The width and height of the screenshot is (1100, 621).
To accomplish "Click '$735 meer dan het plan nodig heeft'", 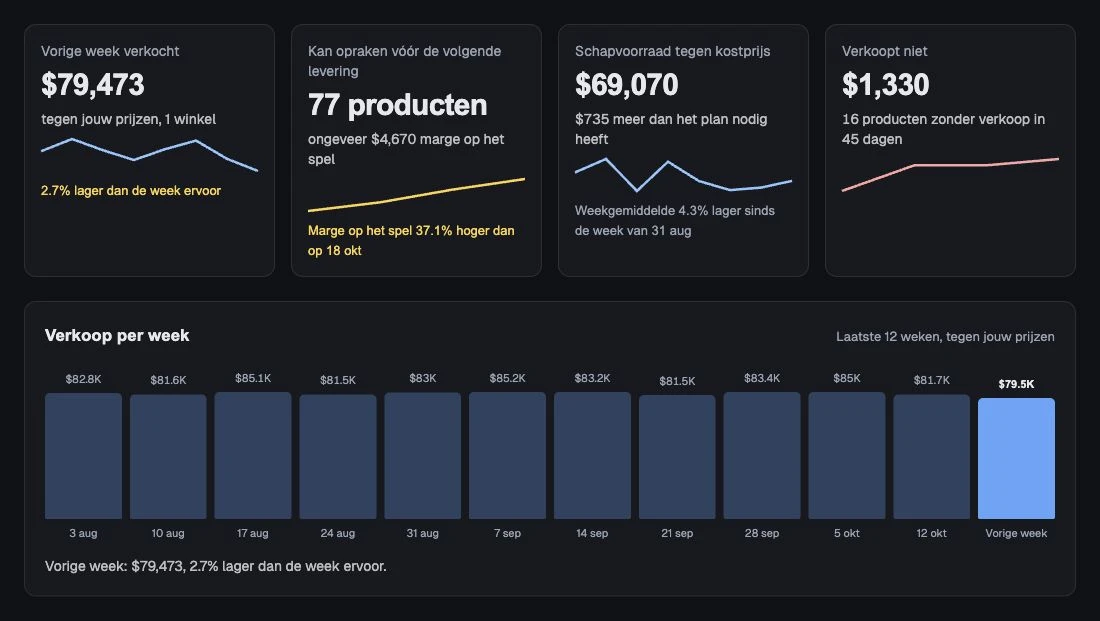I will 671,129.
